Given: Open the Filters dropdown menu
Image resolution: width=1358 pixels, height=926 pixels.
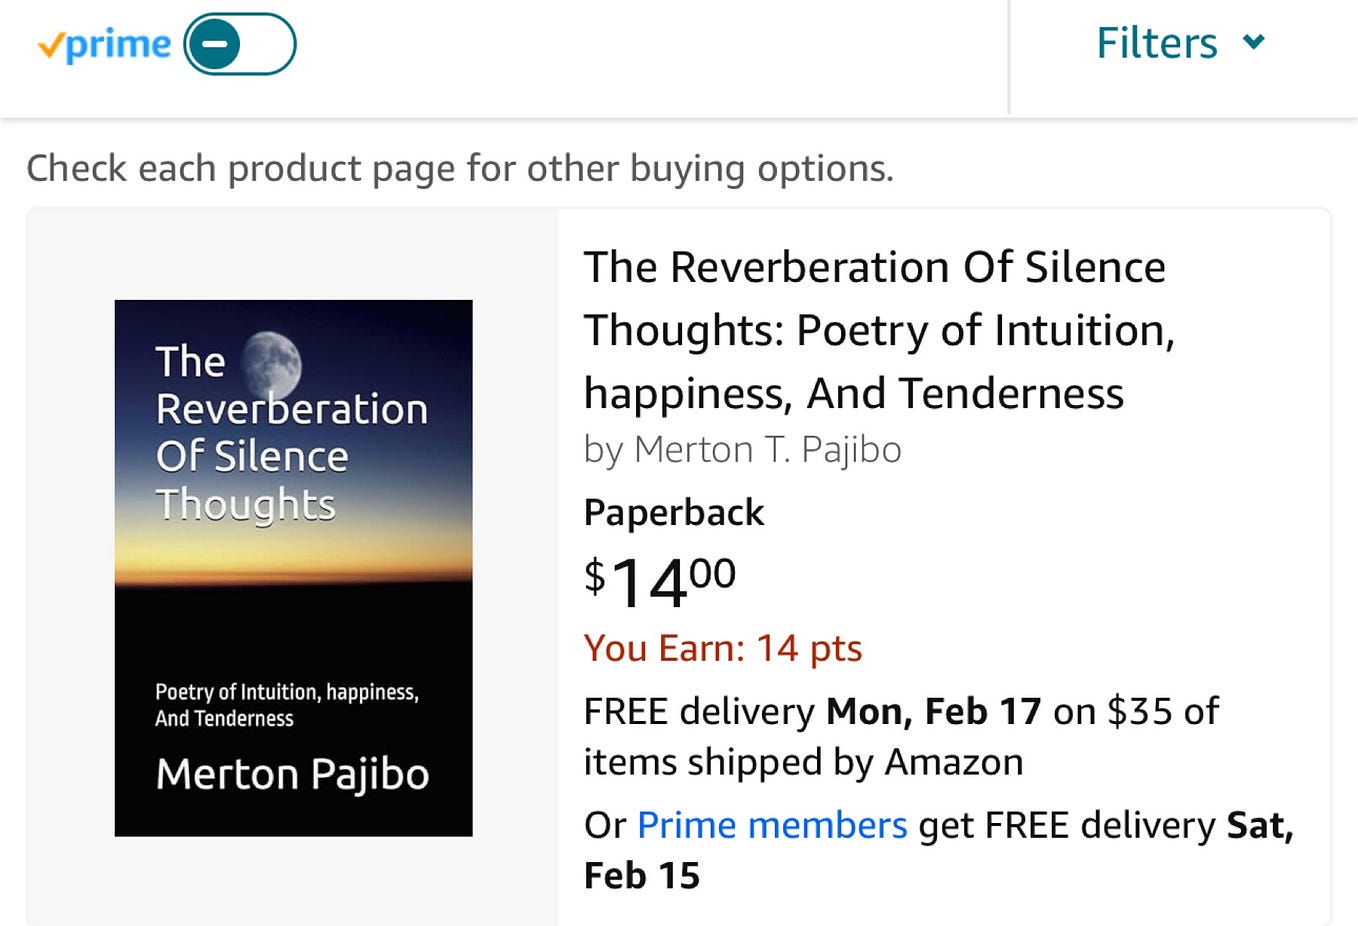Looking at the screenshot, I should tap(1157, 43).
